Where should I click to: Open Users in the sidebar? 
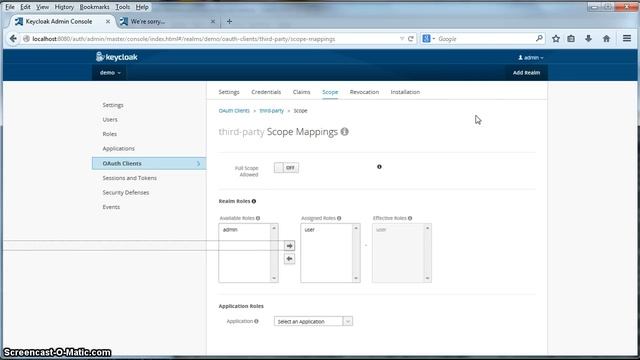[110, 120]
